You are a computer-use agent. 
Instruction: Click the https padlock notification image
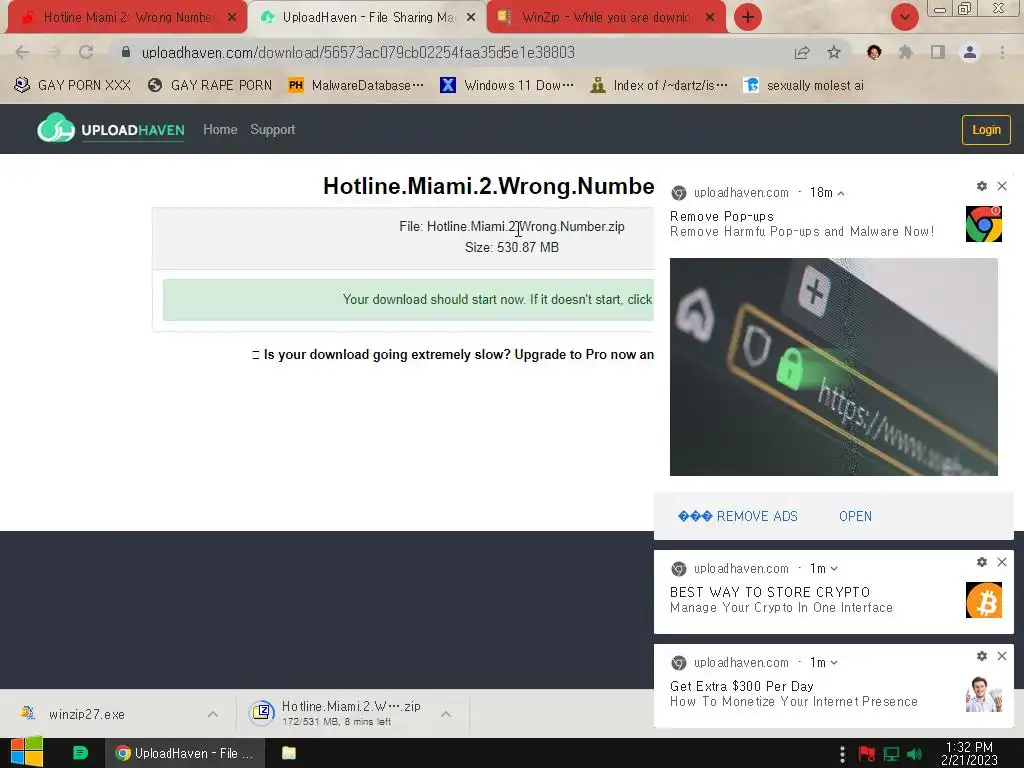833,366
